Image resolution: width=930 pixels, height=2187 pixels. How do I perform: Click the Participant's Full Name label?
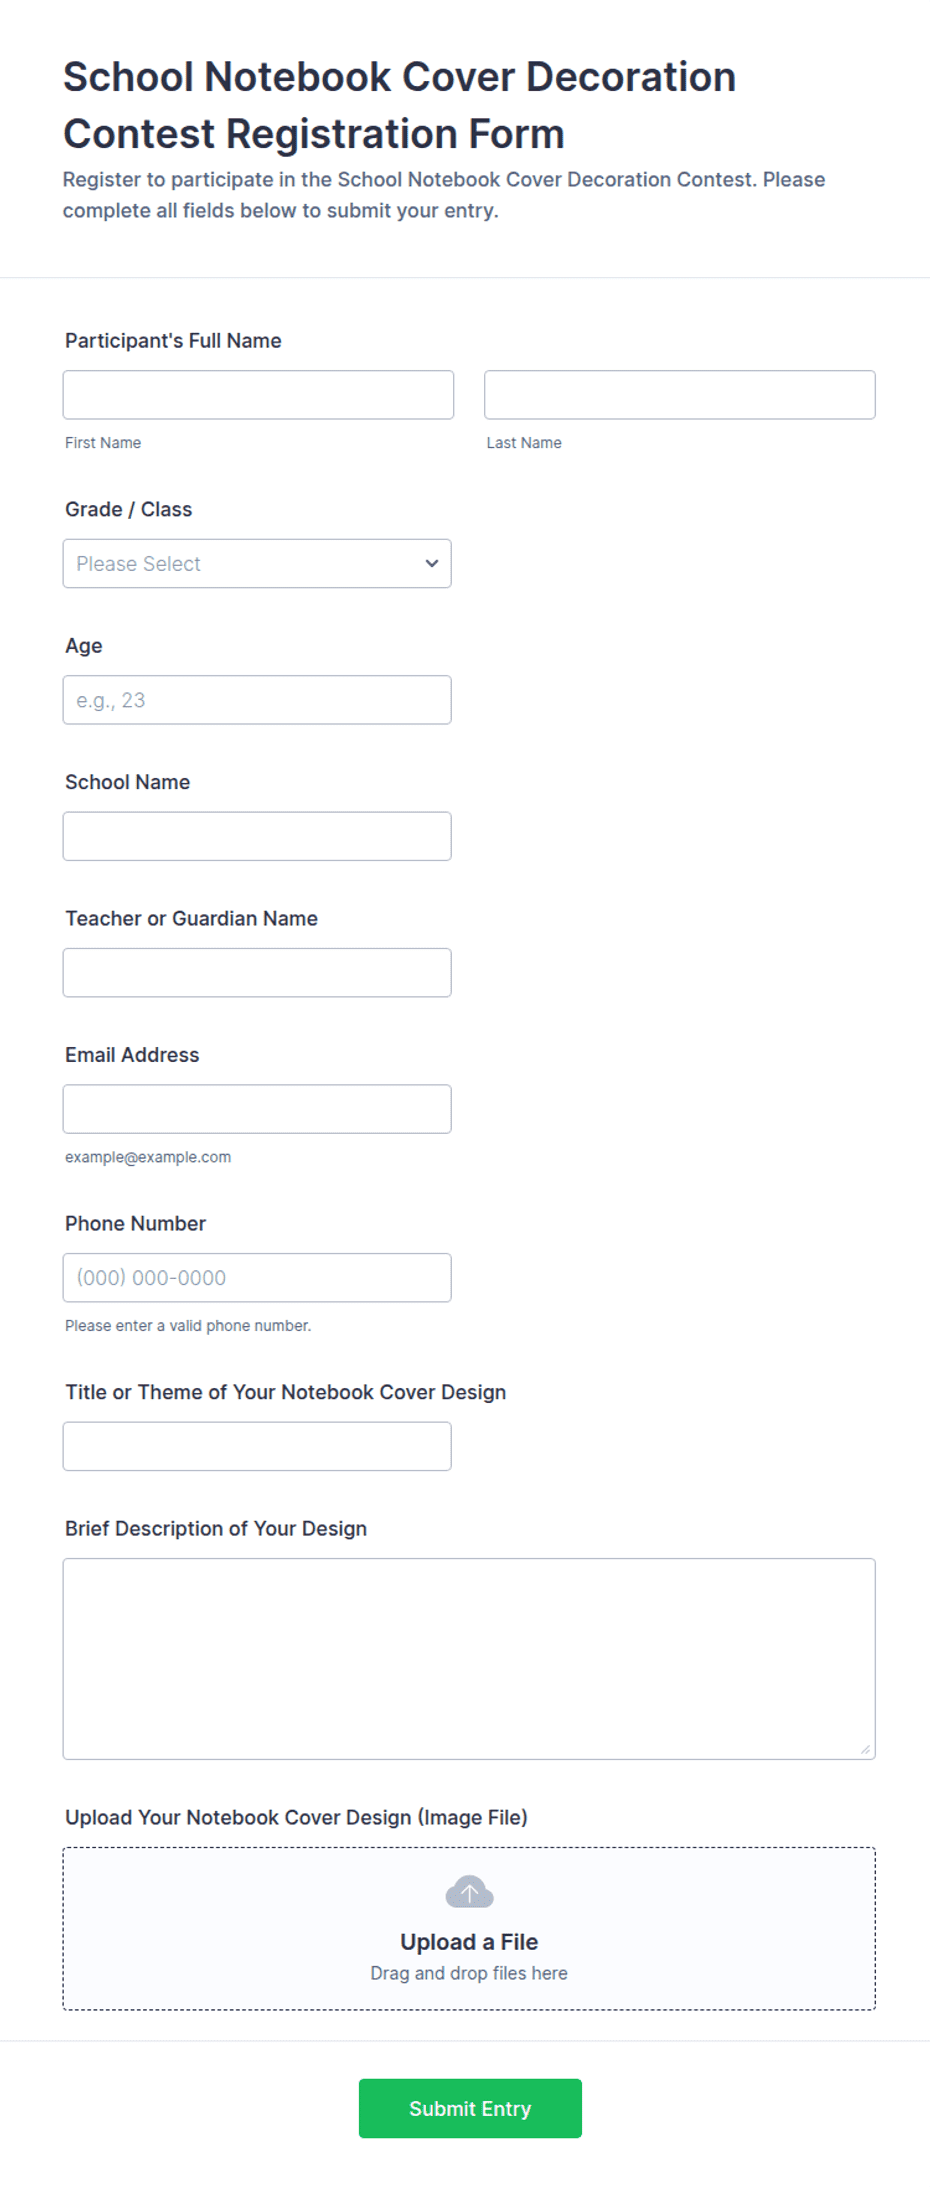(x=173, y=341)
